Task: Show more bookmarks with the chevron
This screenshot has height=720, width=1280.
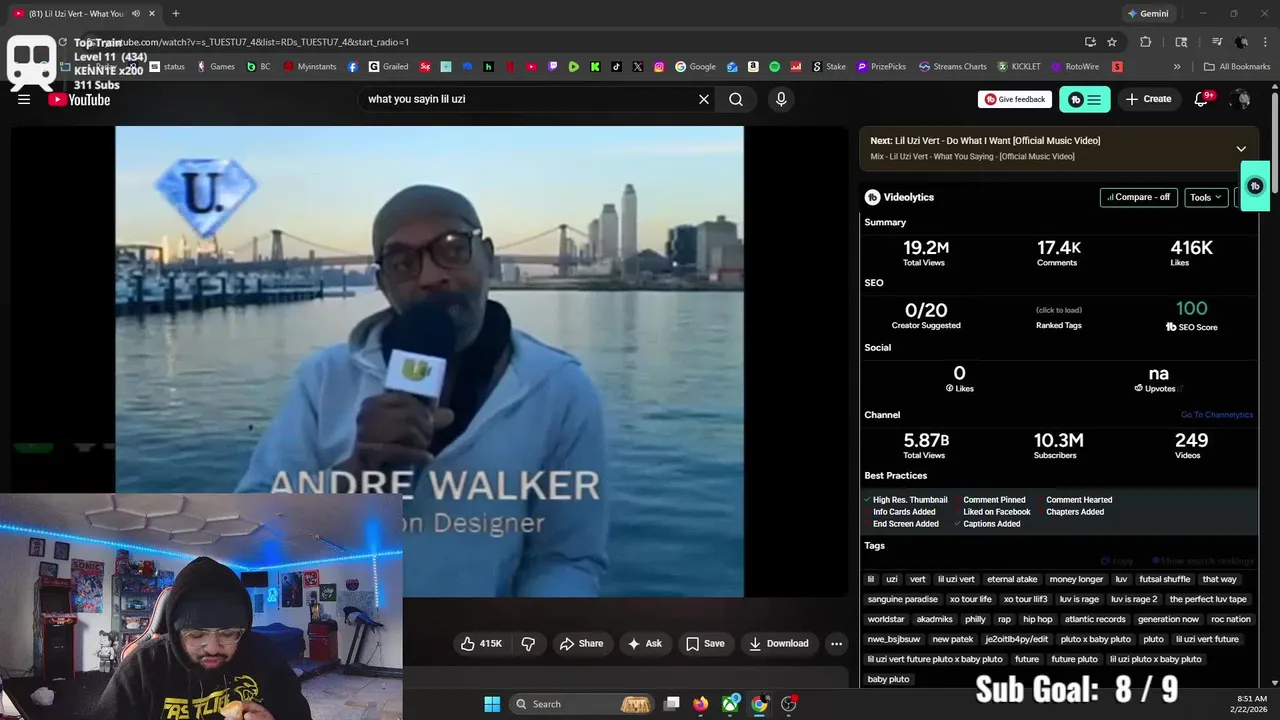Action: [1177, 67]
